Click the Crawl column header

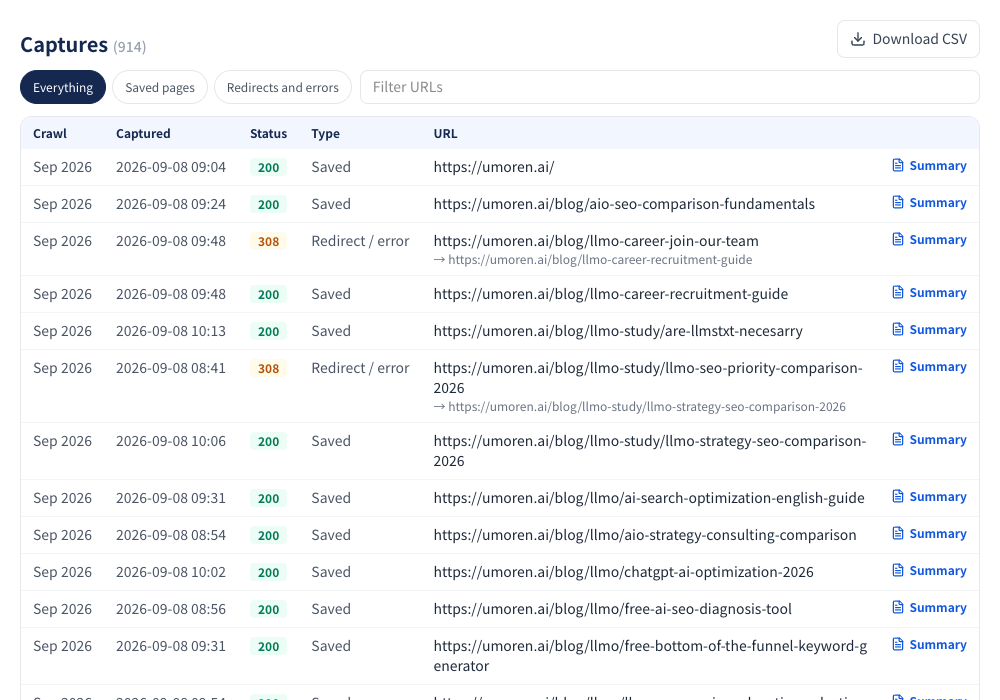click(x=50, y=133)
